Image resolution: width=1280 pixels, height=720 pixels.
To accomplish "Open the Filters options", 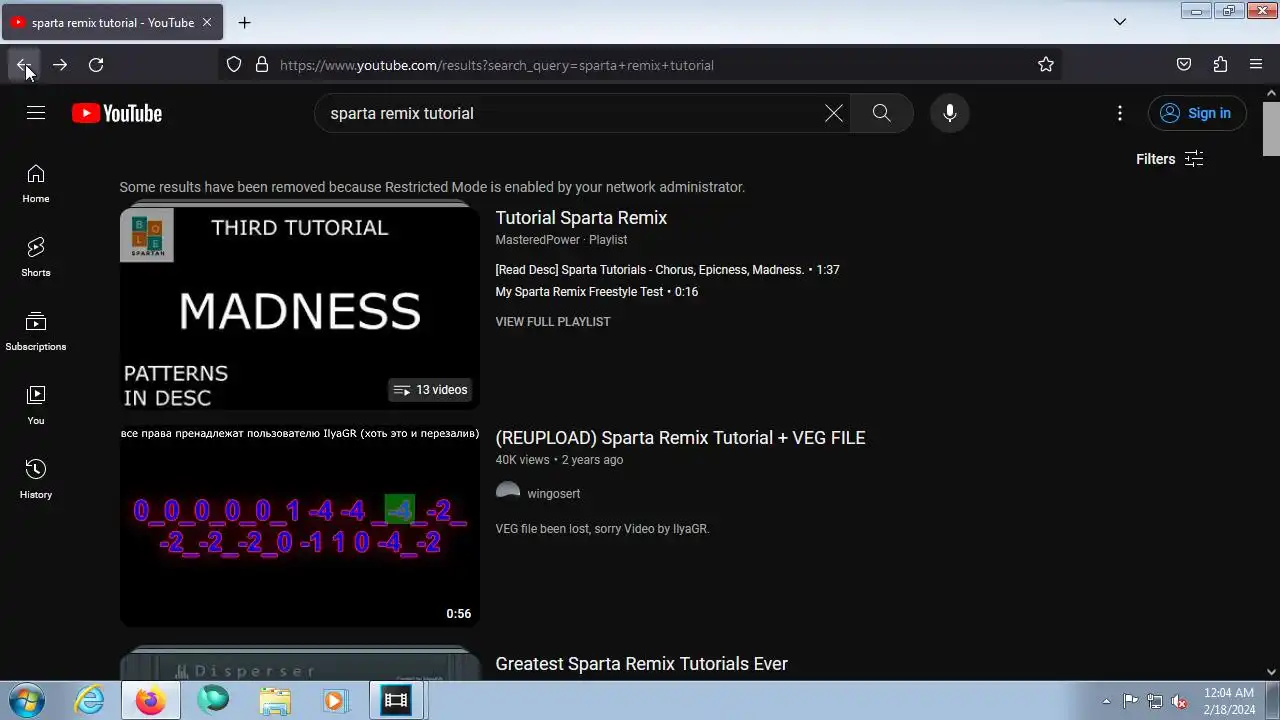I will click(1169, 159).
